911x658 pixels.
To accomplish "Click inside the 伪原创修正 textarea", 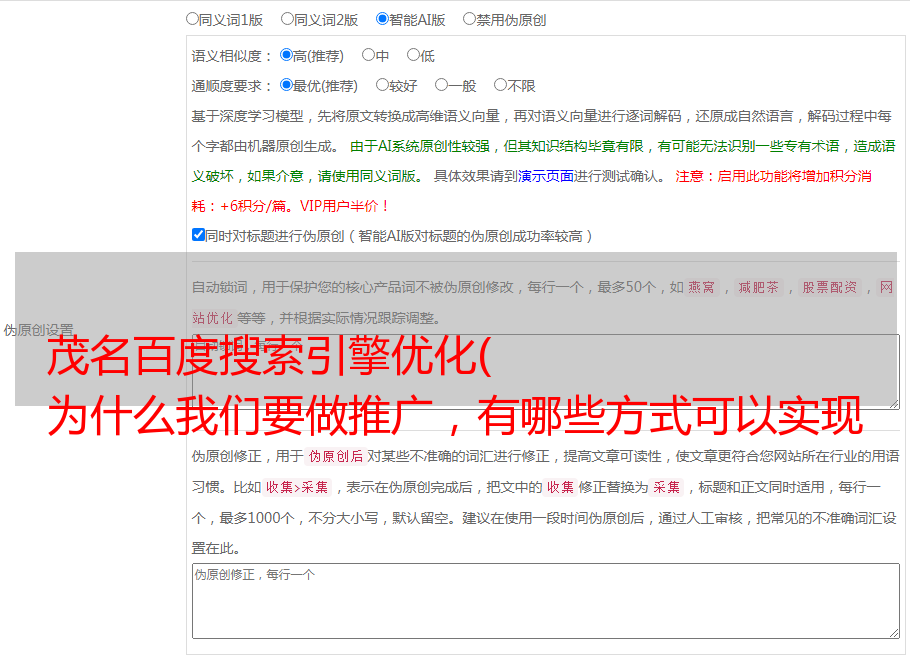I will [x=546, y=601].
